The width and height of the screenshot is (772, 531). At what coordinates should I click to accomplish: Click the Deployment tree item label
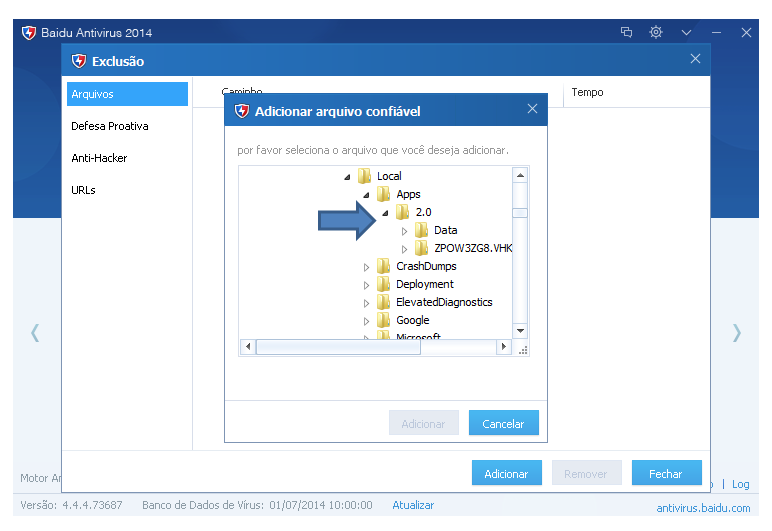pyautogui.click(x=425, y=284)
